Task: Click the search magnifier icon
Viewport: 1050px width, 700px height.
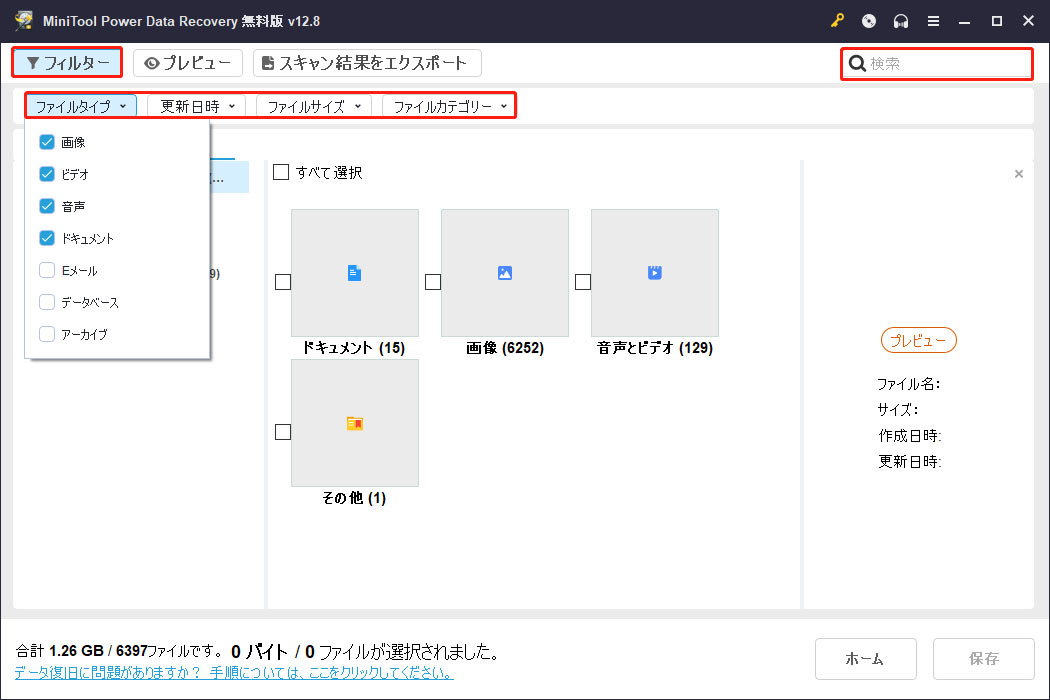Action: click(858, 63)
